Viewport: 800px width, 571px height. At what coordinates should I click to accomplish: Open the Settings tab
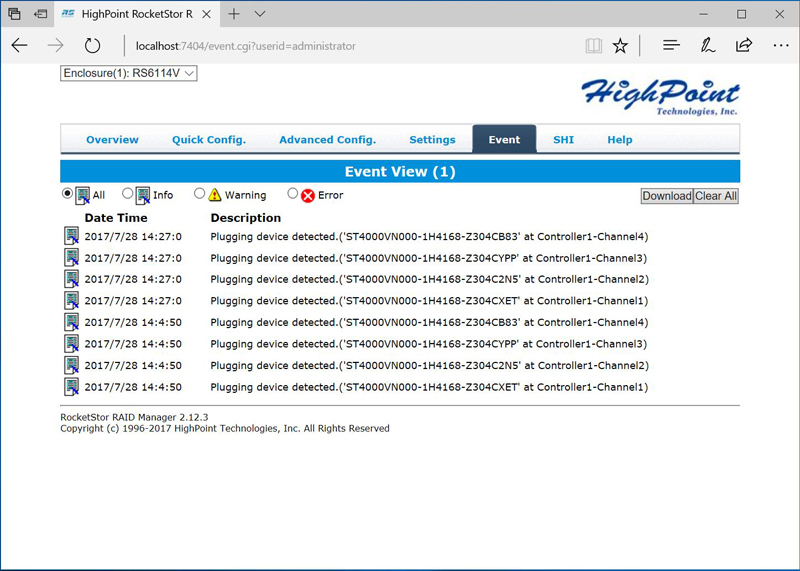432,140
